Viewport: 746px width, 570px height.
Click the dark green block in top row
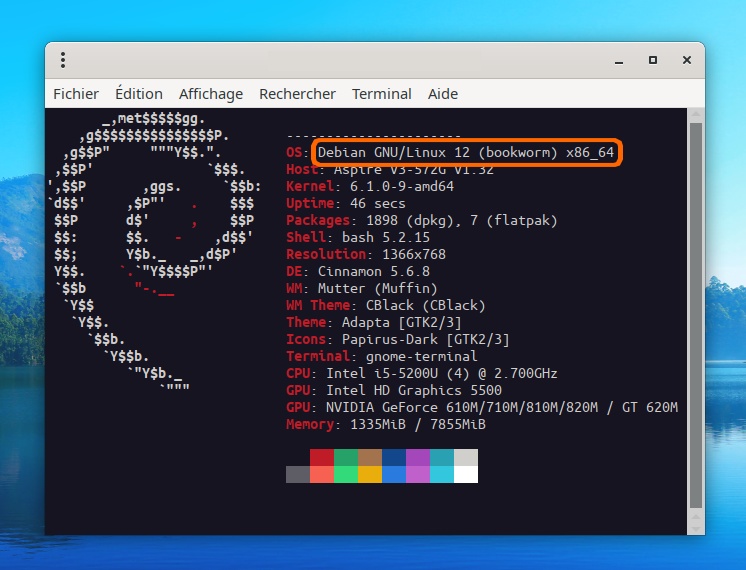click(x=346, y=457)
